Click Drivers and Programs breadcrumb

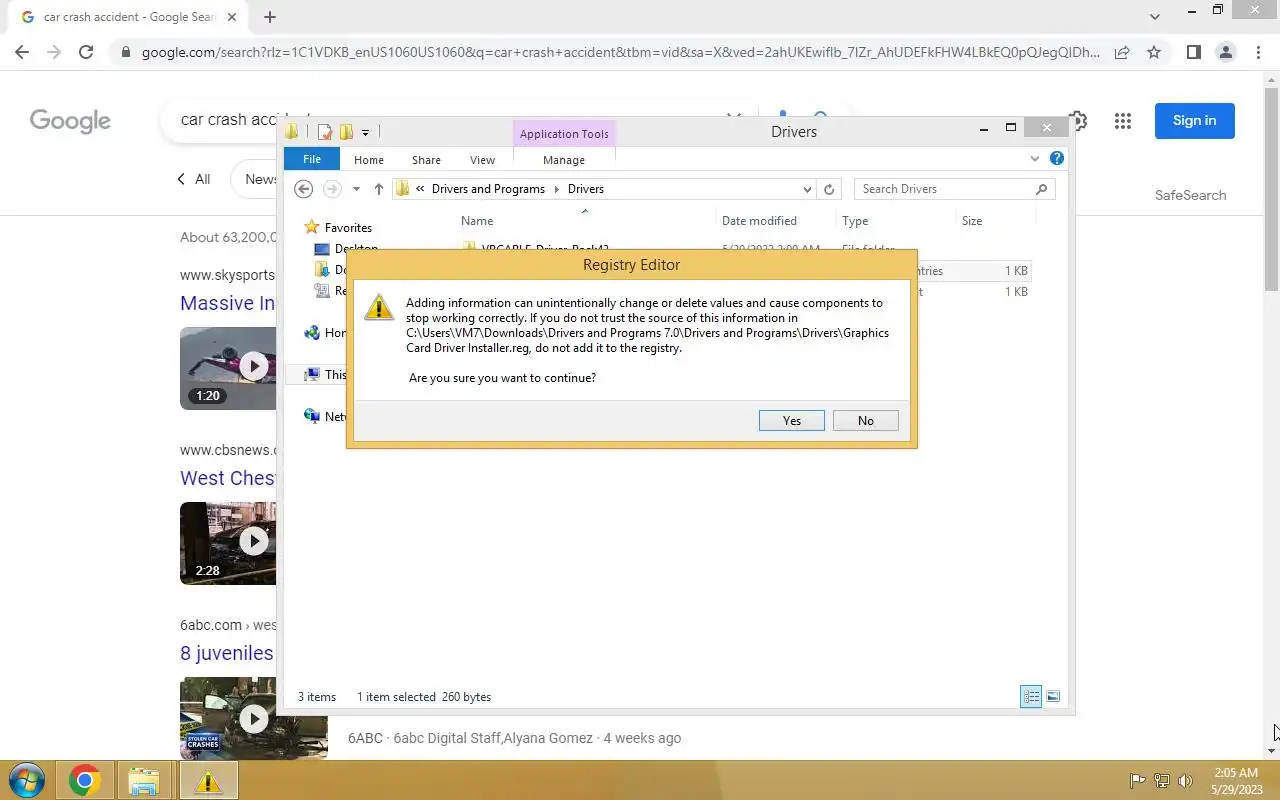pyautogui.click(x=488, y=189)
